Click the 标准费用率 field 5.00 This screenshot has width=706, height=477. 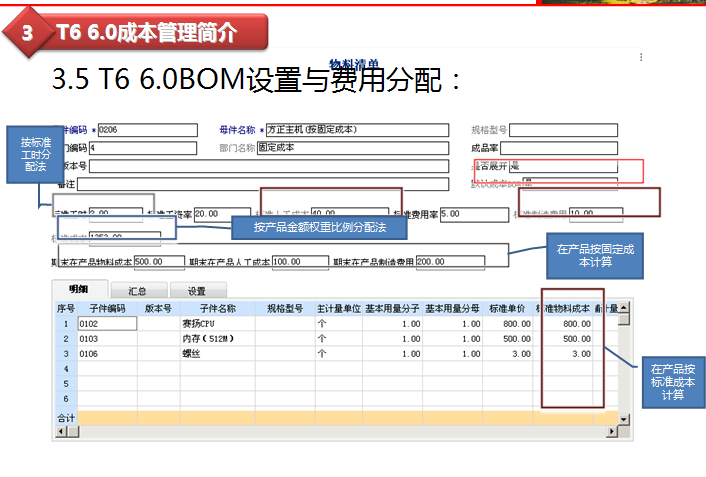475,214
